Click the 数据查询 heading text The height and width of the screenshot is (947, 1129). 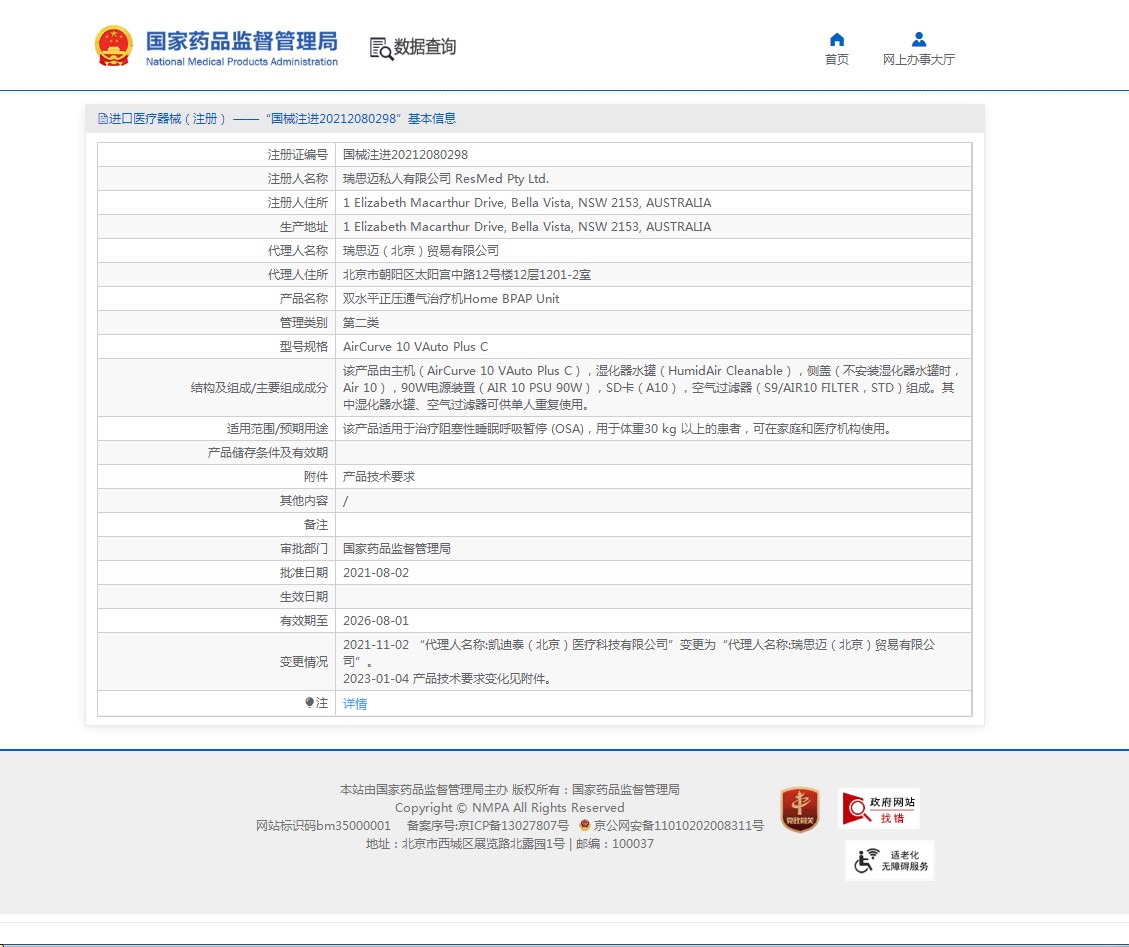(x=425, y=47)
